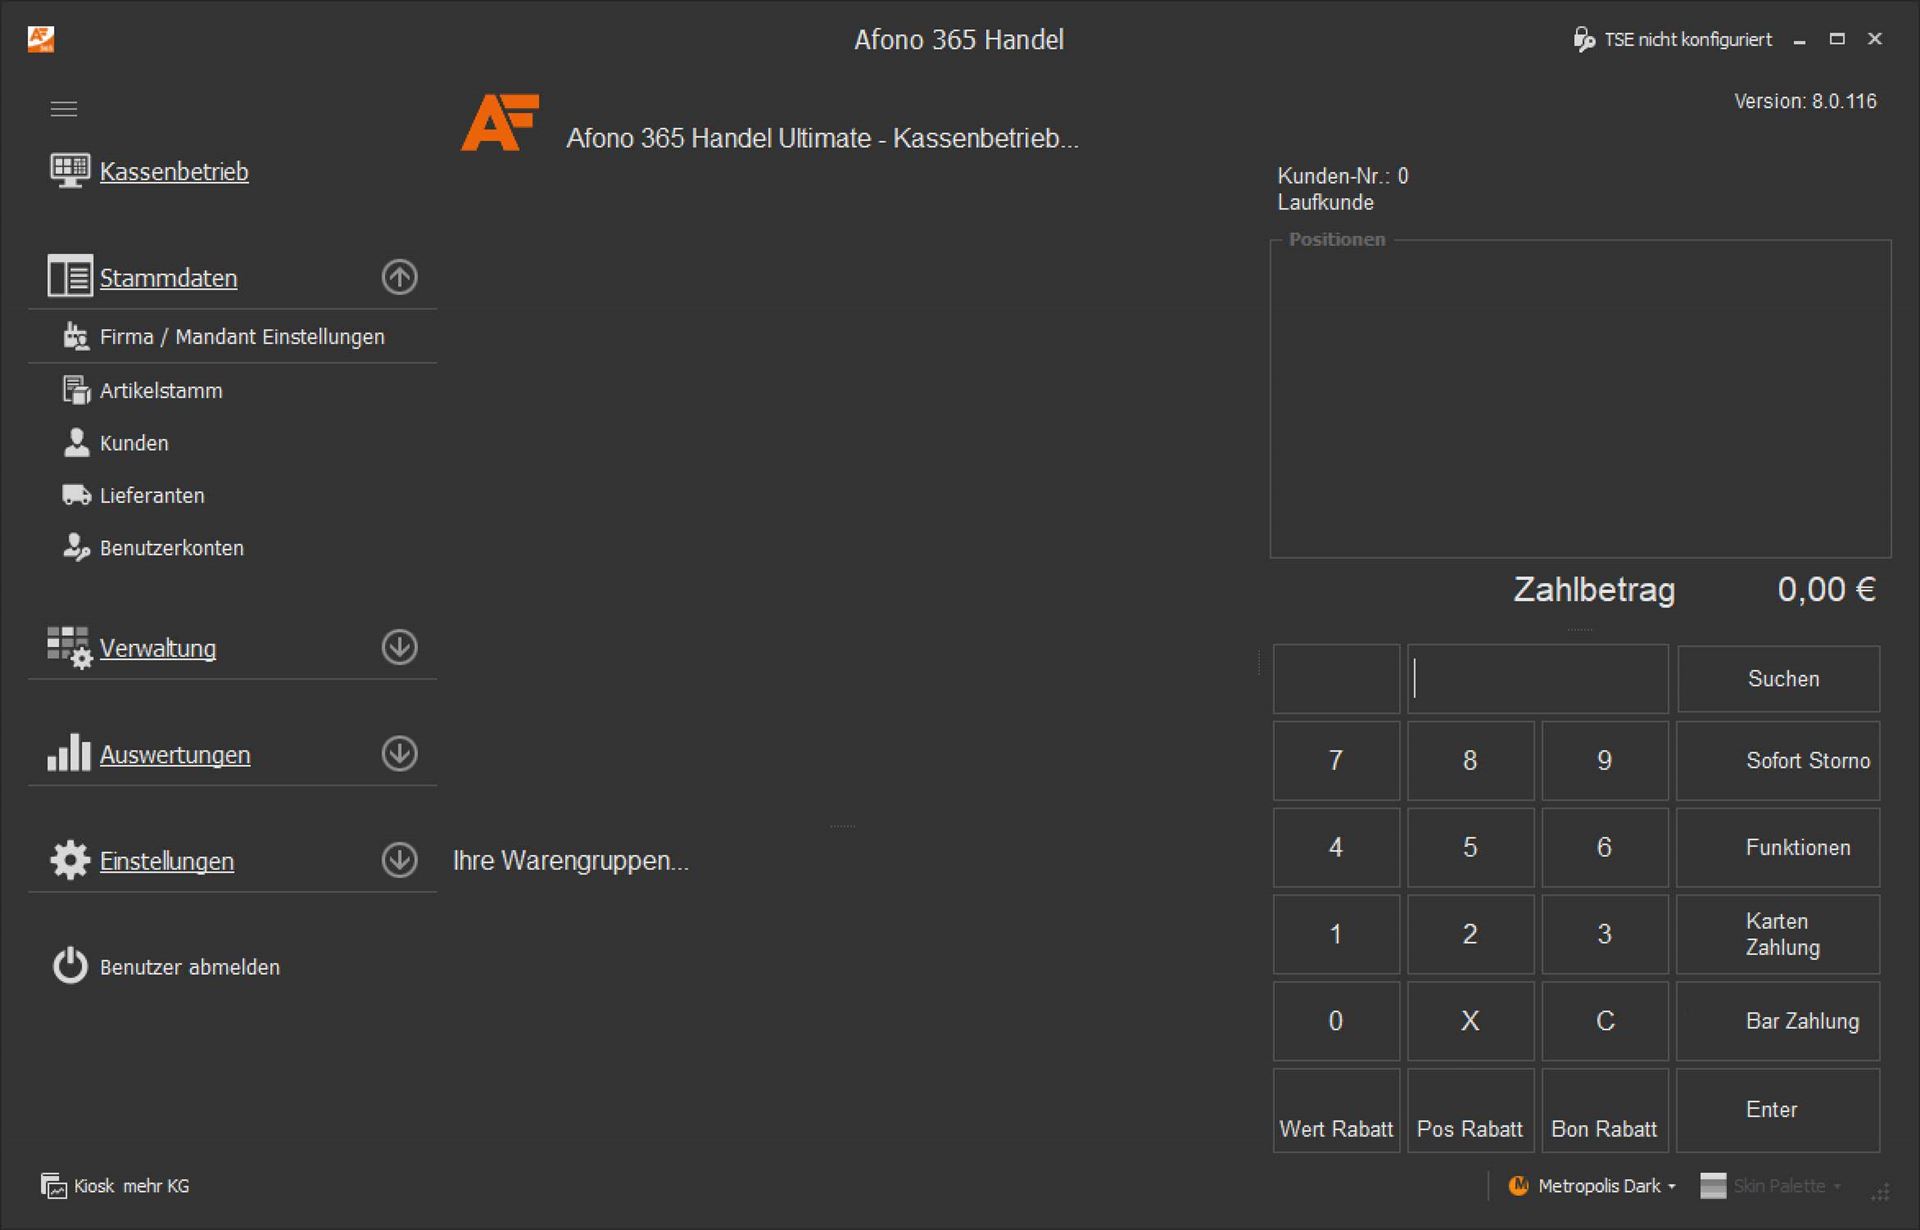Click Benutzer abmelden to log out

pyautogui.click(x=190, y=967)
